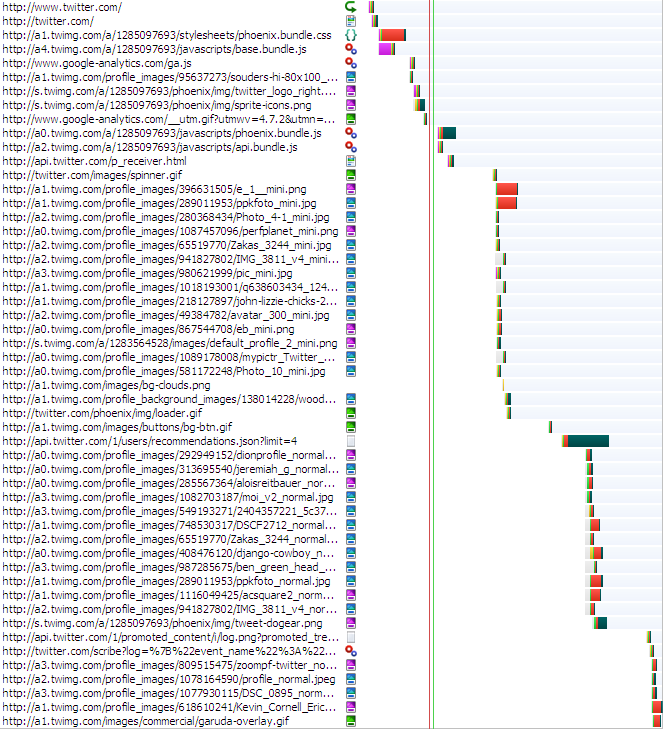Image resolution: width=663 pixels, height=729 pixels.
Task: Select bg-clouds.png URL row
Action: [106, 385]
